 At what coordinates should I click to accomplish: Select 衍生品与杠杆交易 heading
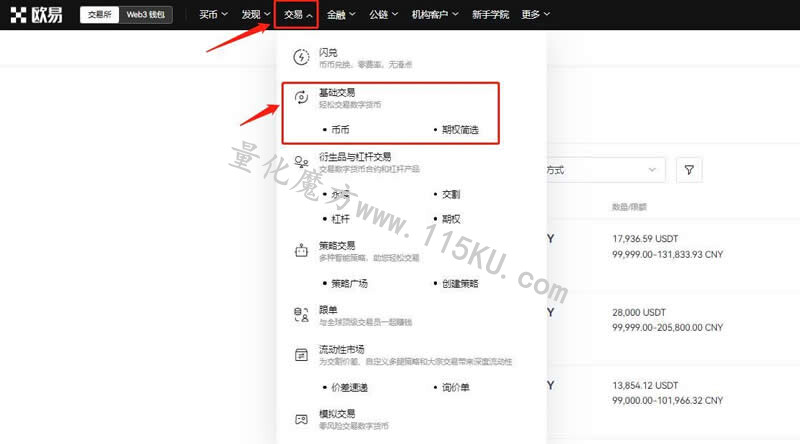[355, 157]
